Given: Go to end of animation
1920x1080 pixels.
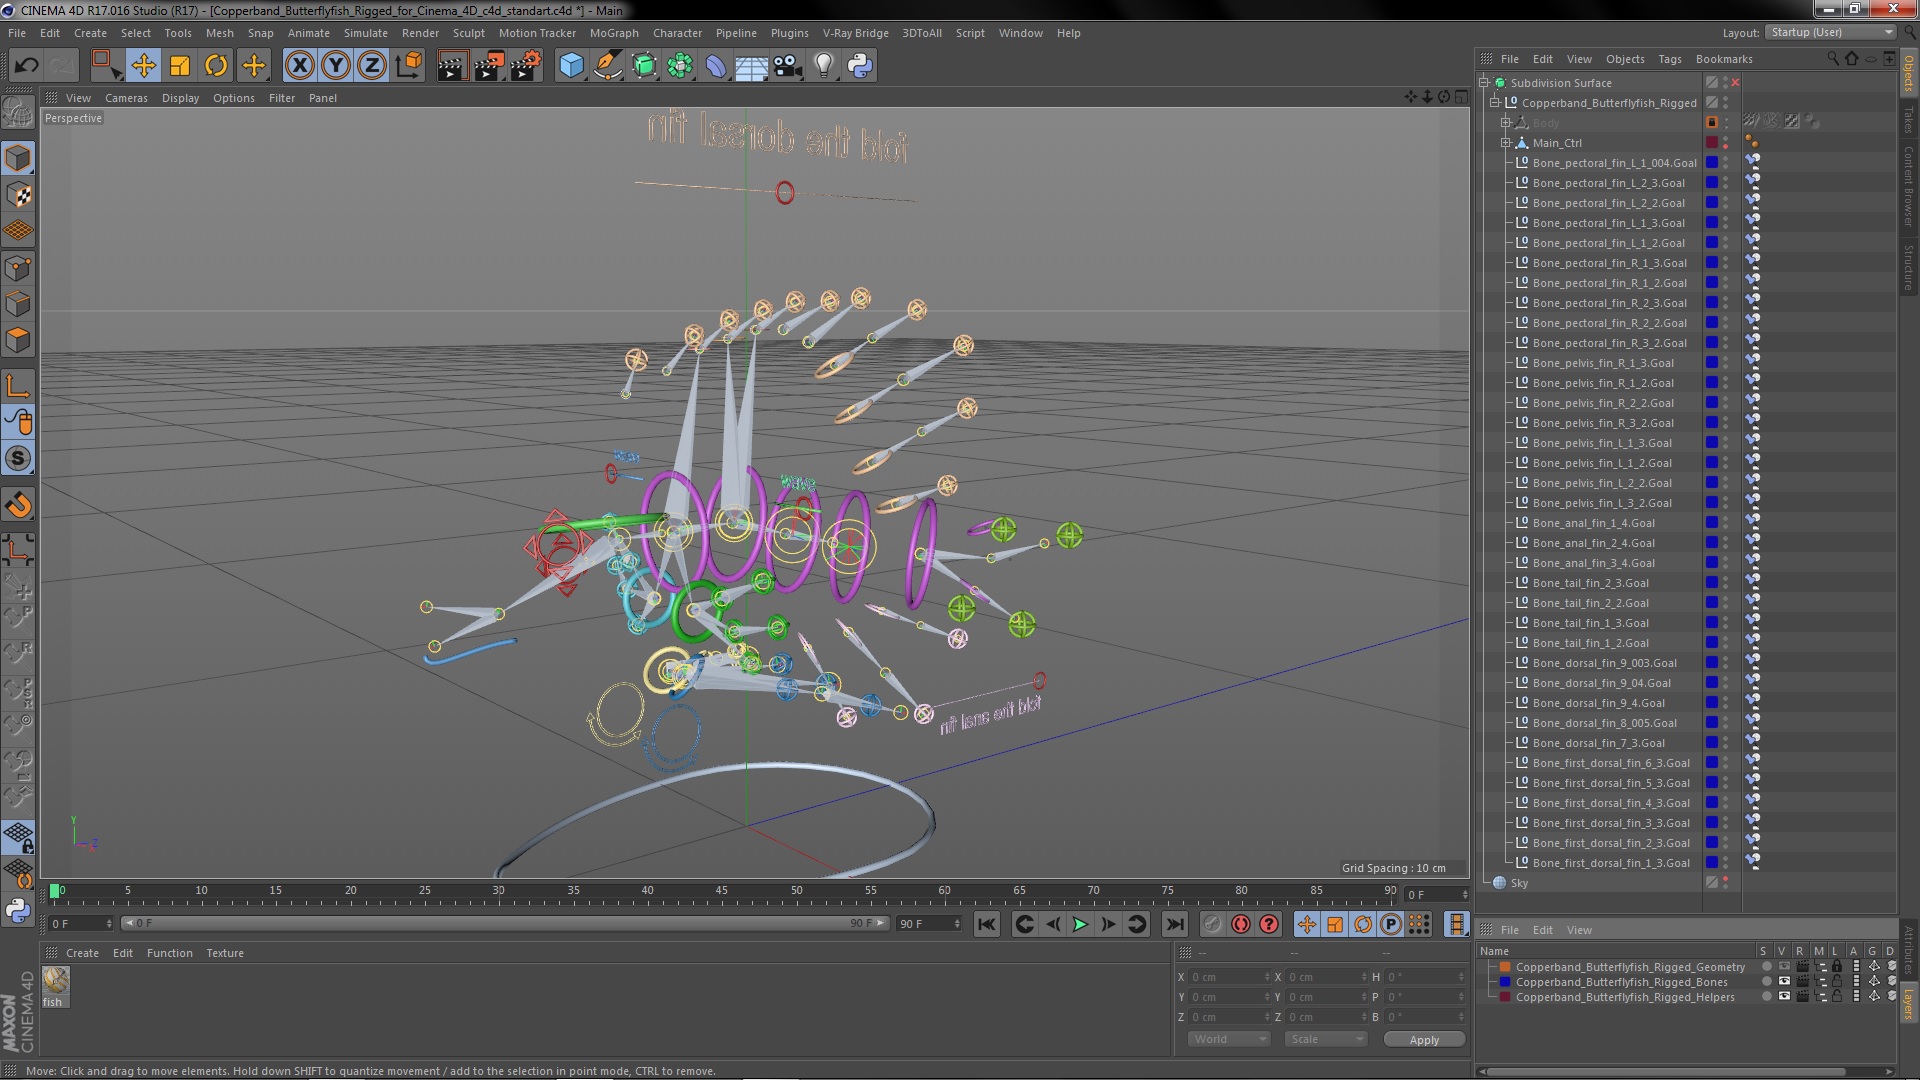Looking at the screenshot, I should pos(1175,924).
